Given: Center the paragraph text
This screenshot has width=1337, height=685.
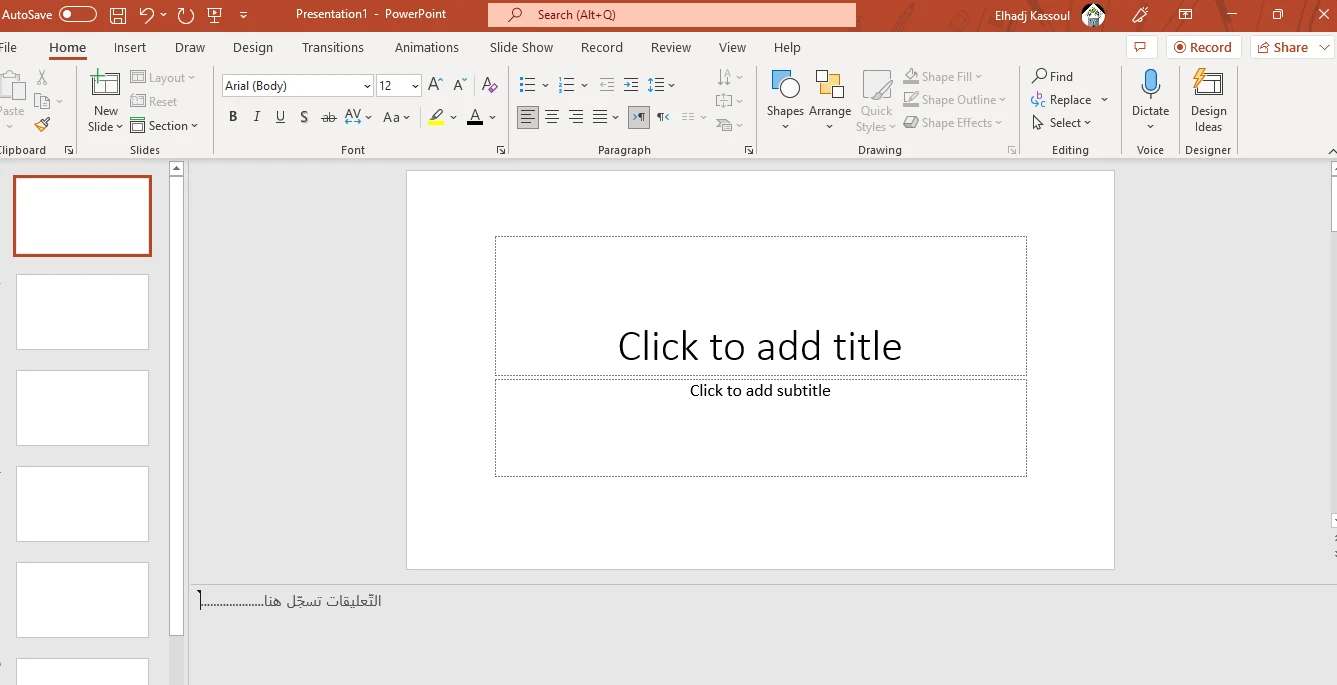Looking at the screenshot, I should click(552, 117).
